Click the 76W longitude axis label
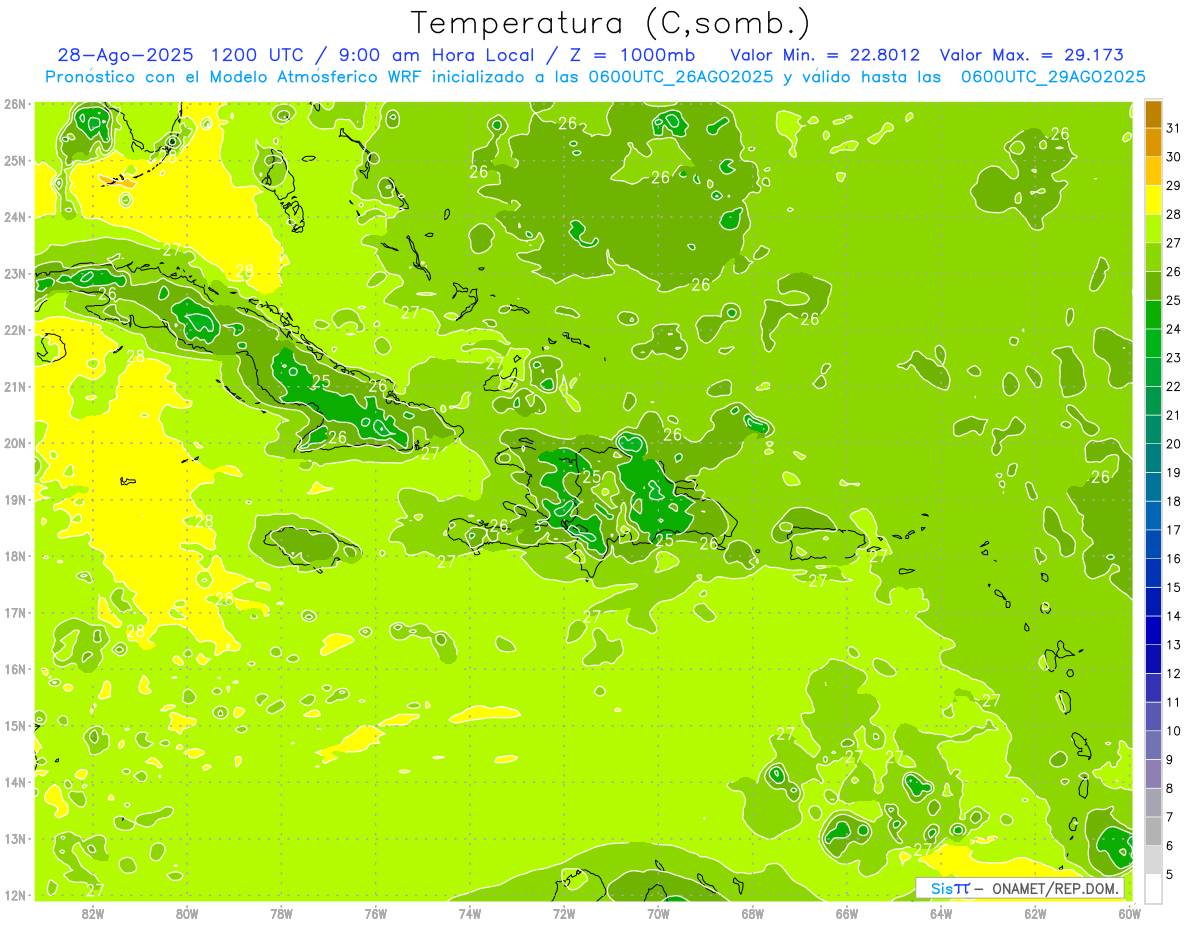Image resolution: width=1200 pixels, height=927 pixels. [376, 912]
